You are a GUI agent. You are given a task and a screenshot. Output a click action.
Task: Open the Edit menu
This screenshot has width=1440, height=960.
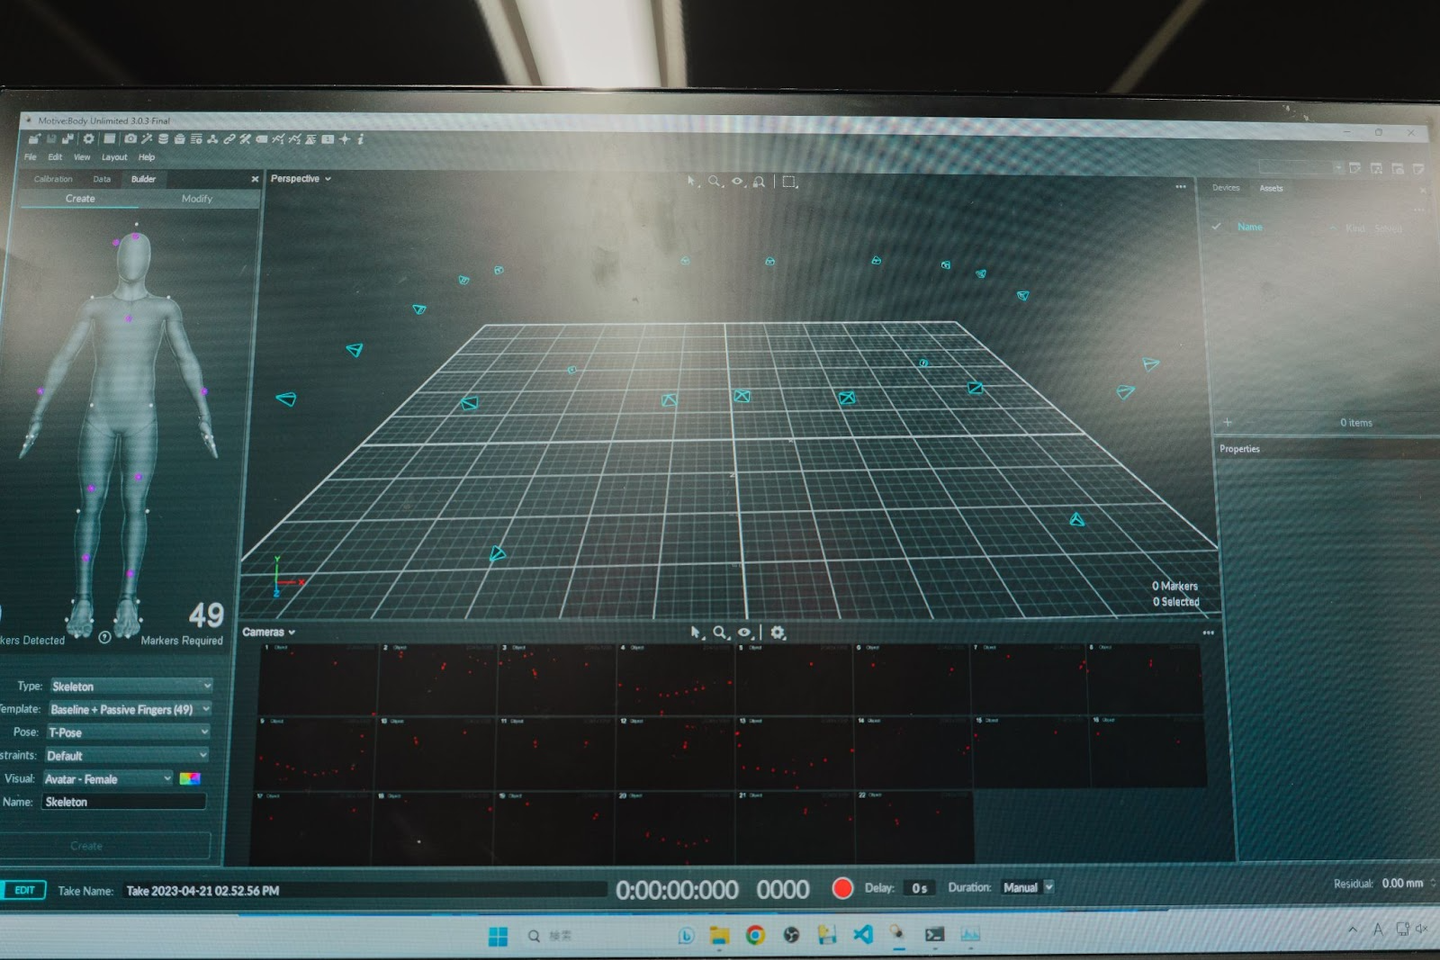tap(55, 157)
